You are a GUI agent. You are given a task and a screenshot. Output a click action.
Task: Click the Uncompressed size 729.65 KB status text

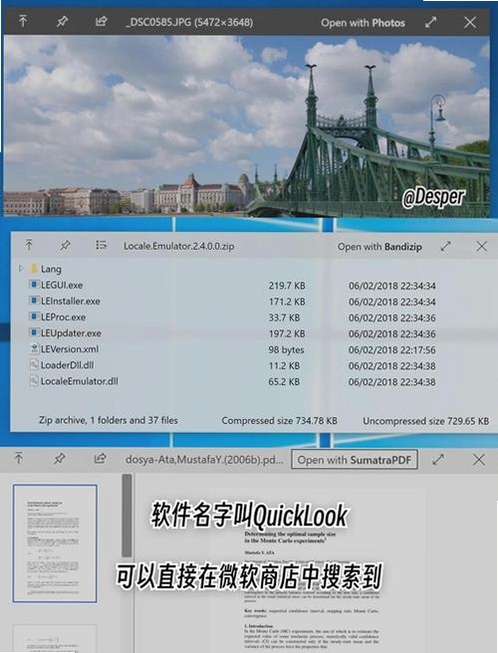click(x=426, y=421)
